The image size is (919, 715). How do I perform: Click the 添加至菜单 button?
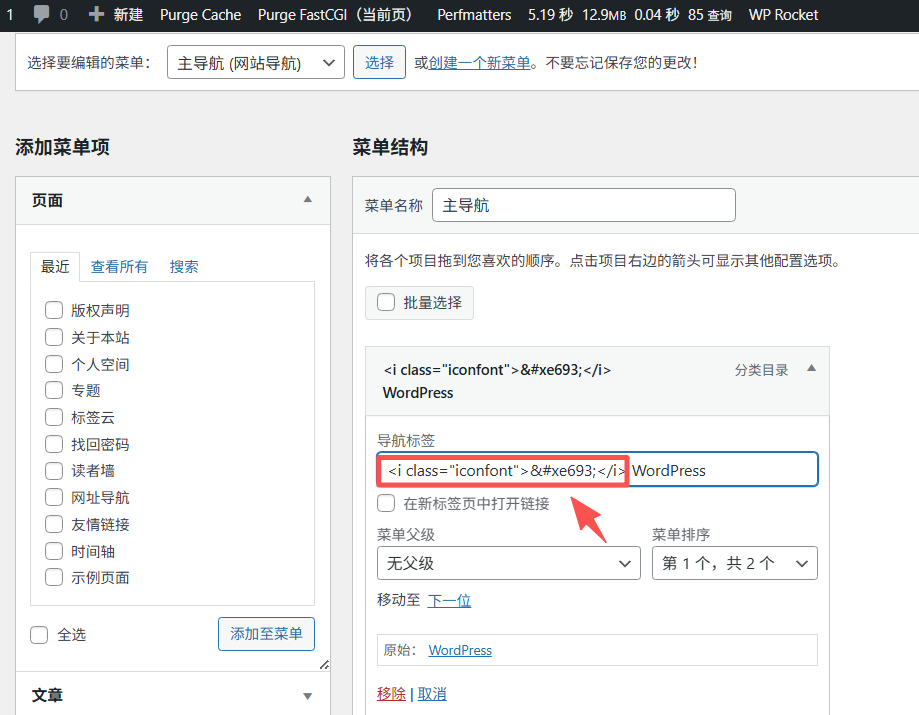[x=266, y=634]
